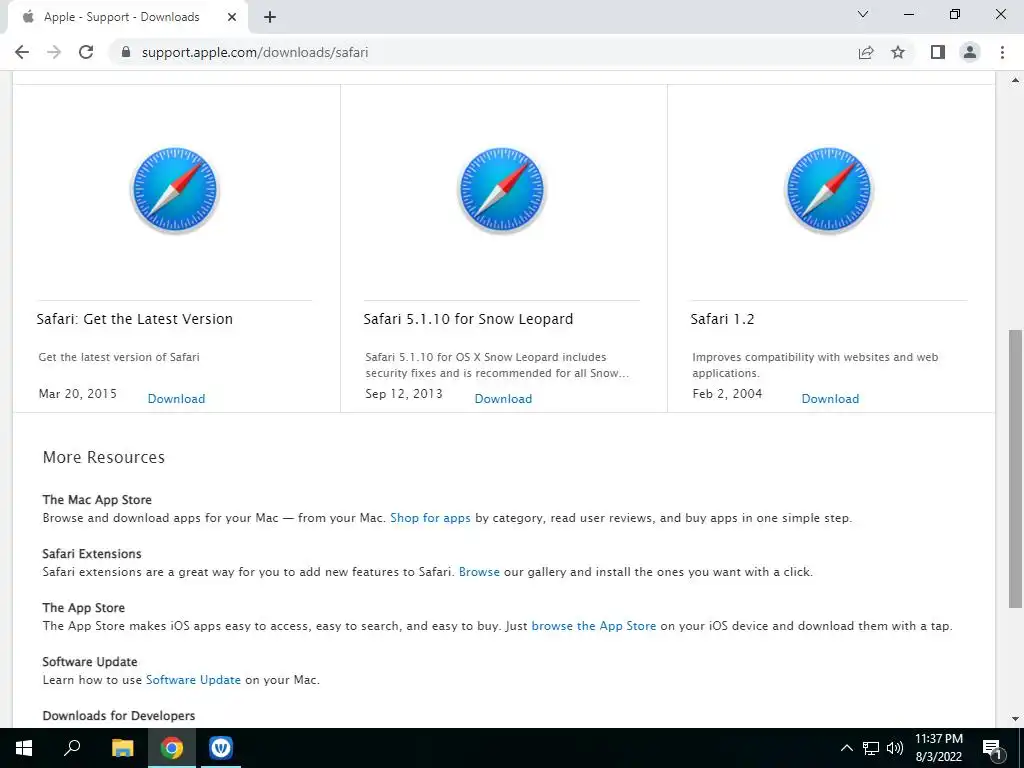Download Safari 5.1.10 dated Sep 12, 2013
1024x768 pixels.
504,399
